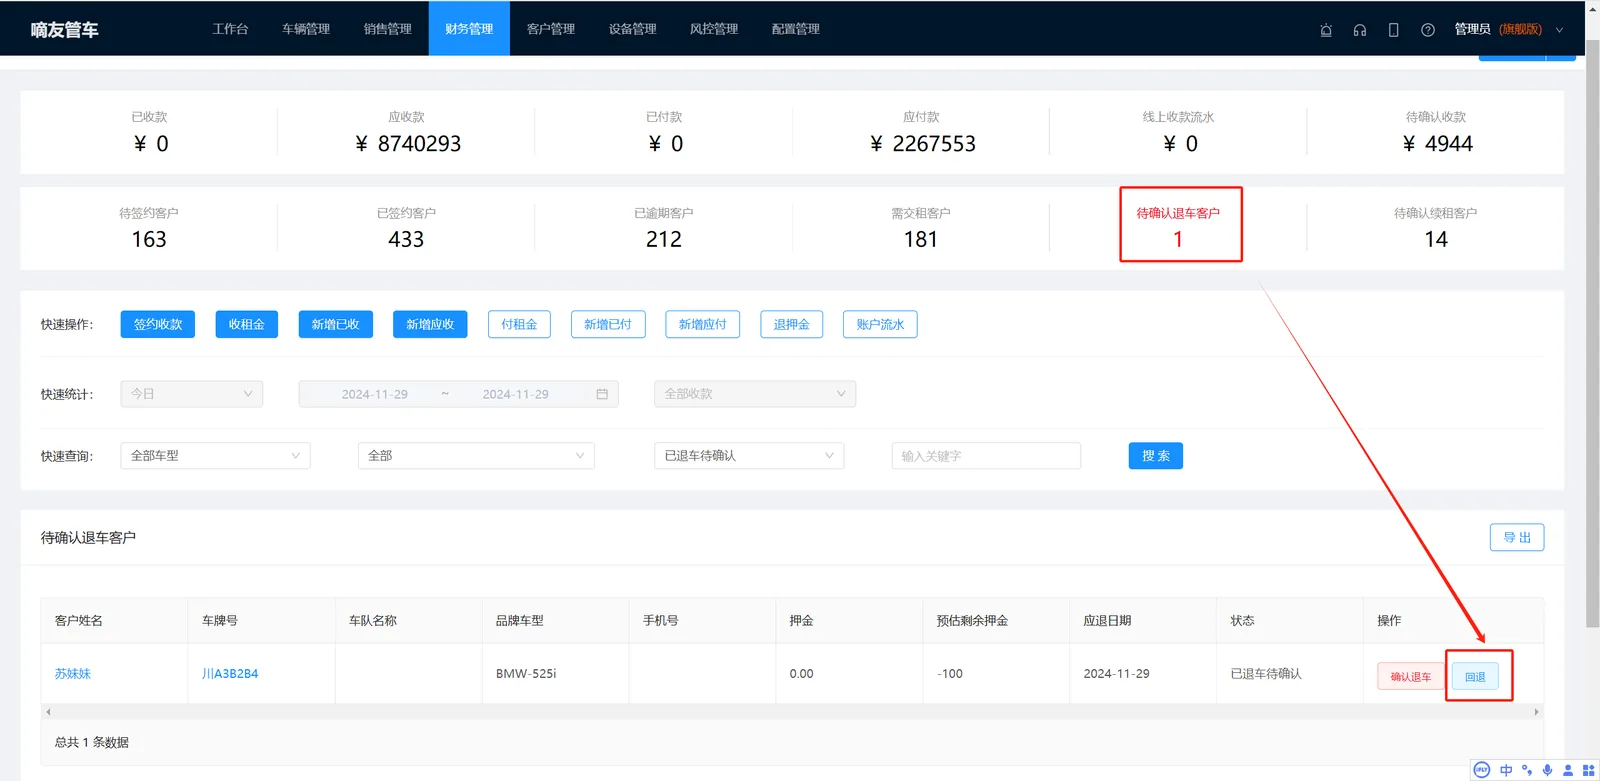Open the 设备管理 tab
1600x781 pixels.
coord(633,29)
